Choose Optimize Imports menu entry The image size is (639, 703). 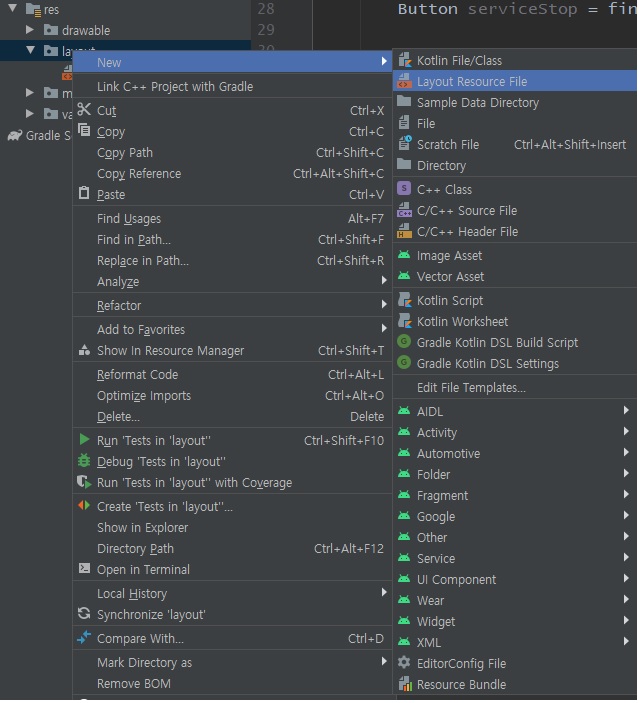click(232, 395)
